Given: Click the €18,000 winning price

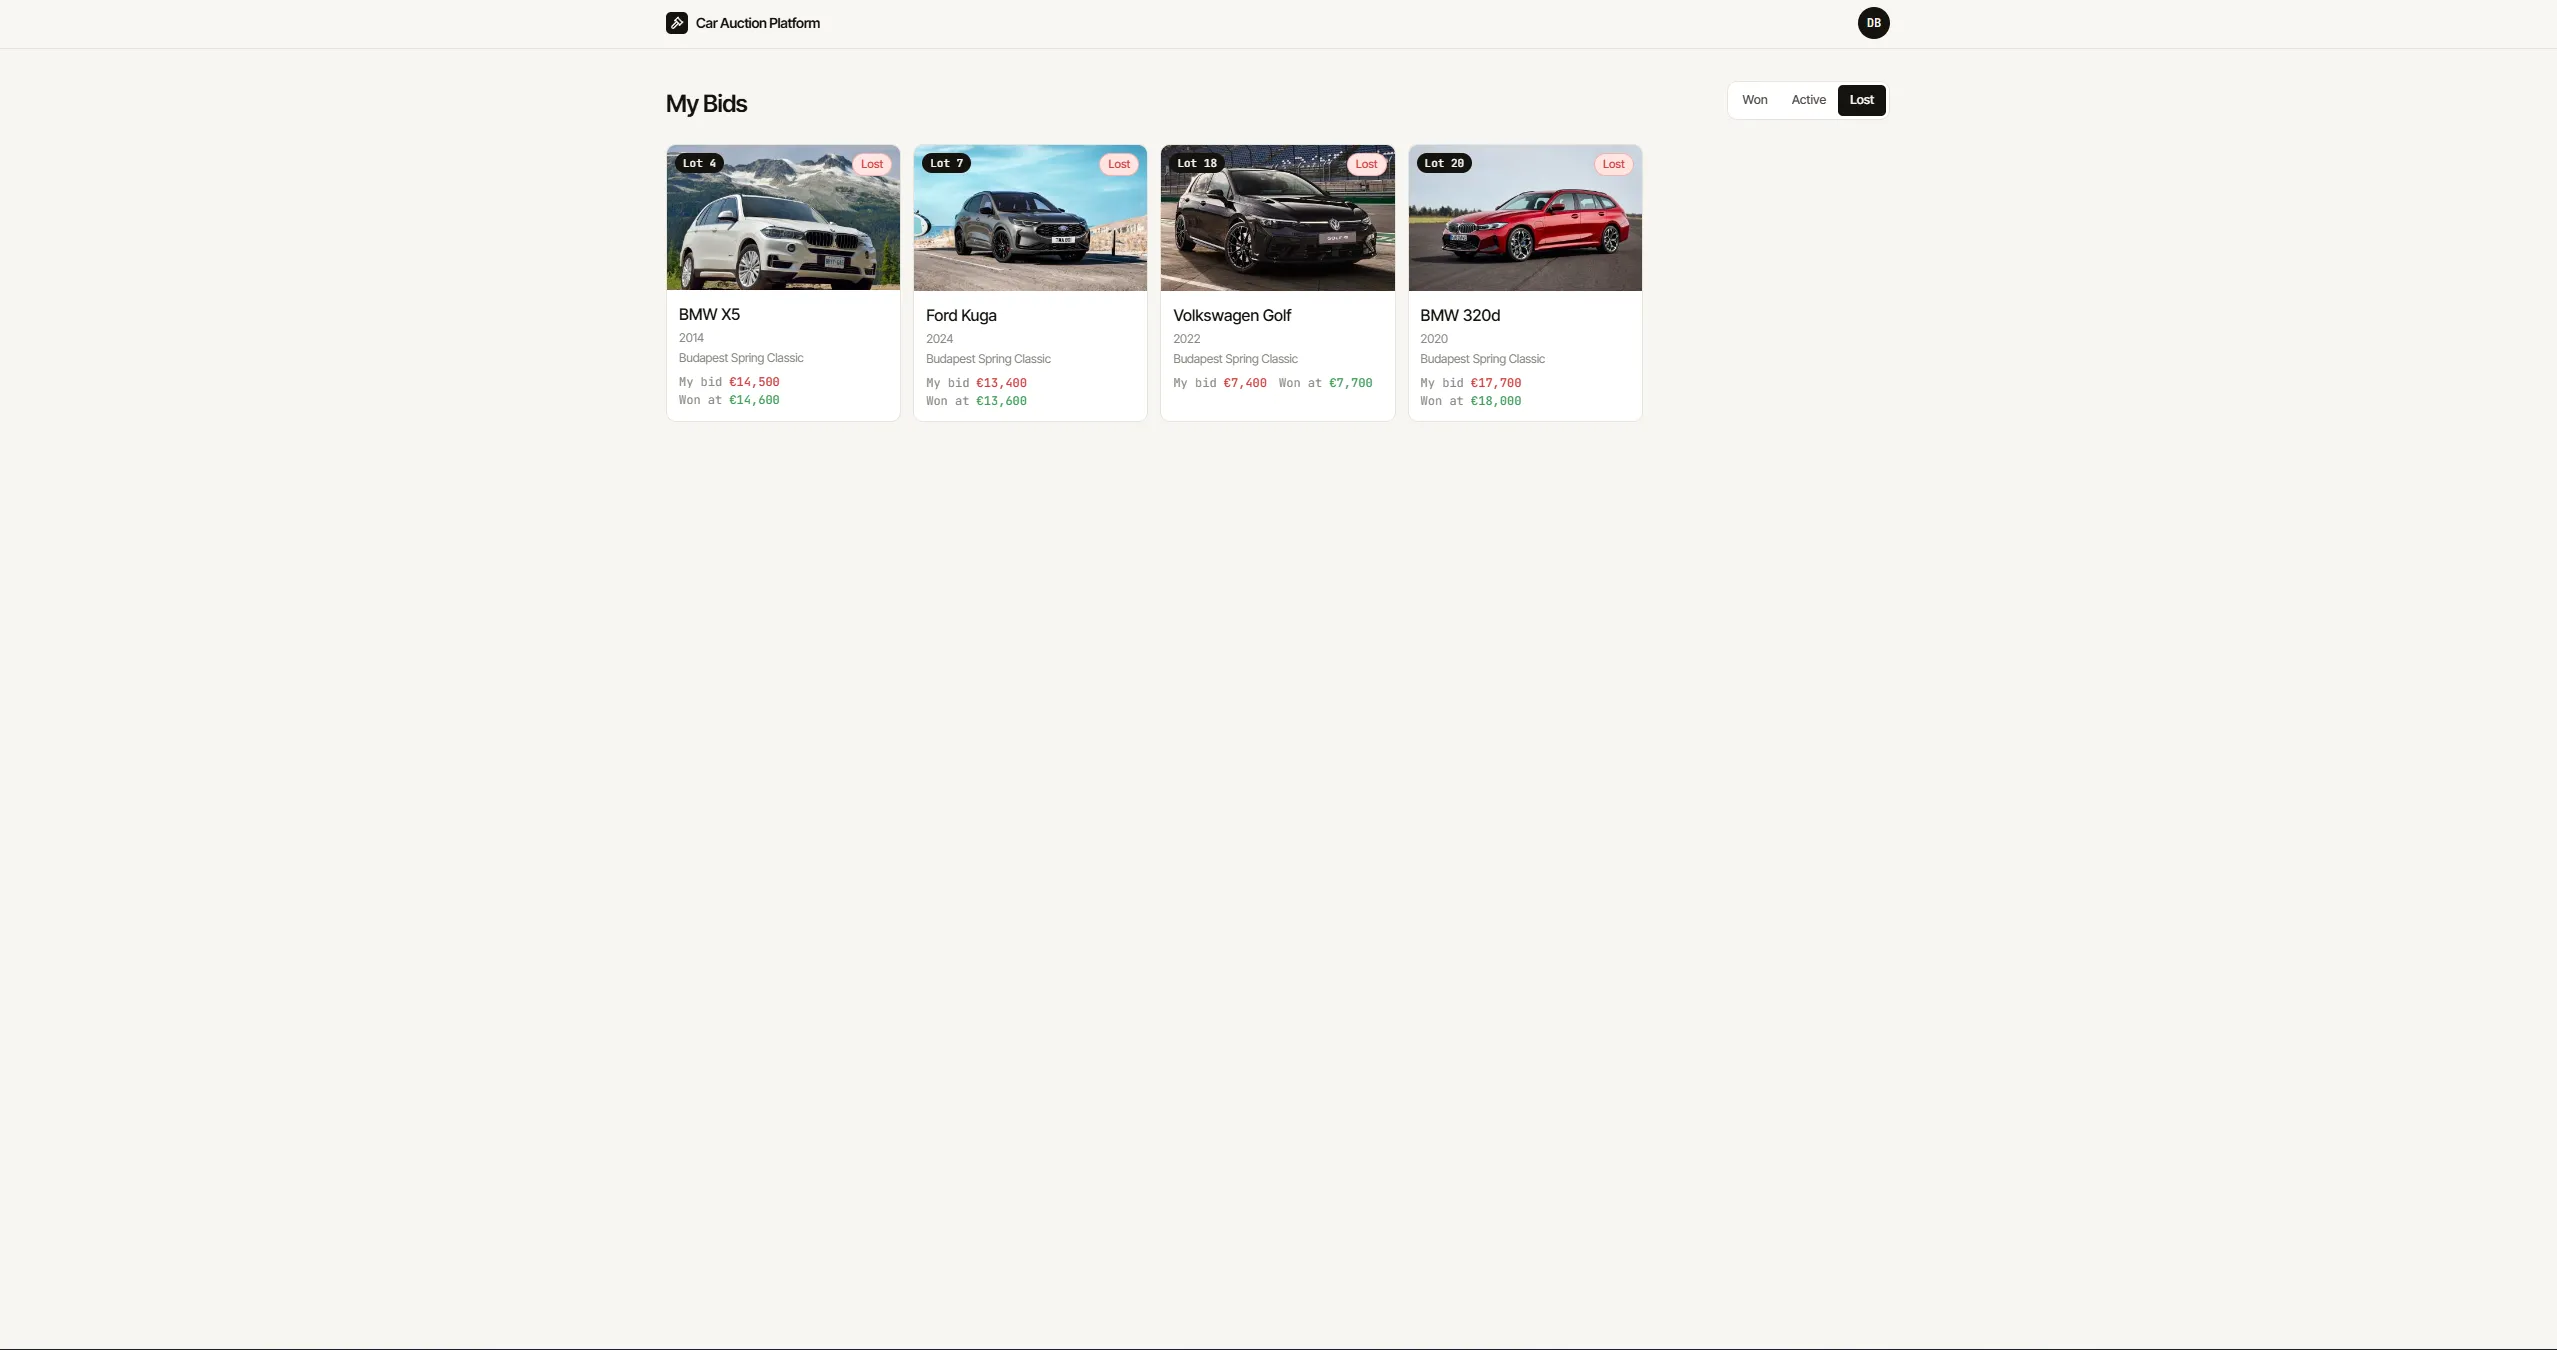Looking at the screenshot, I should (1495, 401).
